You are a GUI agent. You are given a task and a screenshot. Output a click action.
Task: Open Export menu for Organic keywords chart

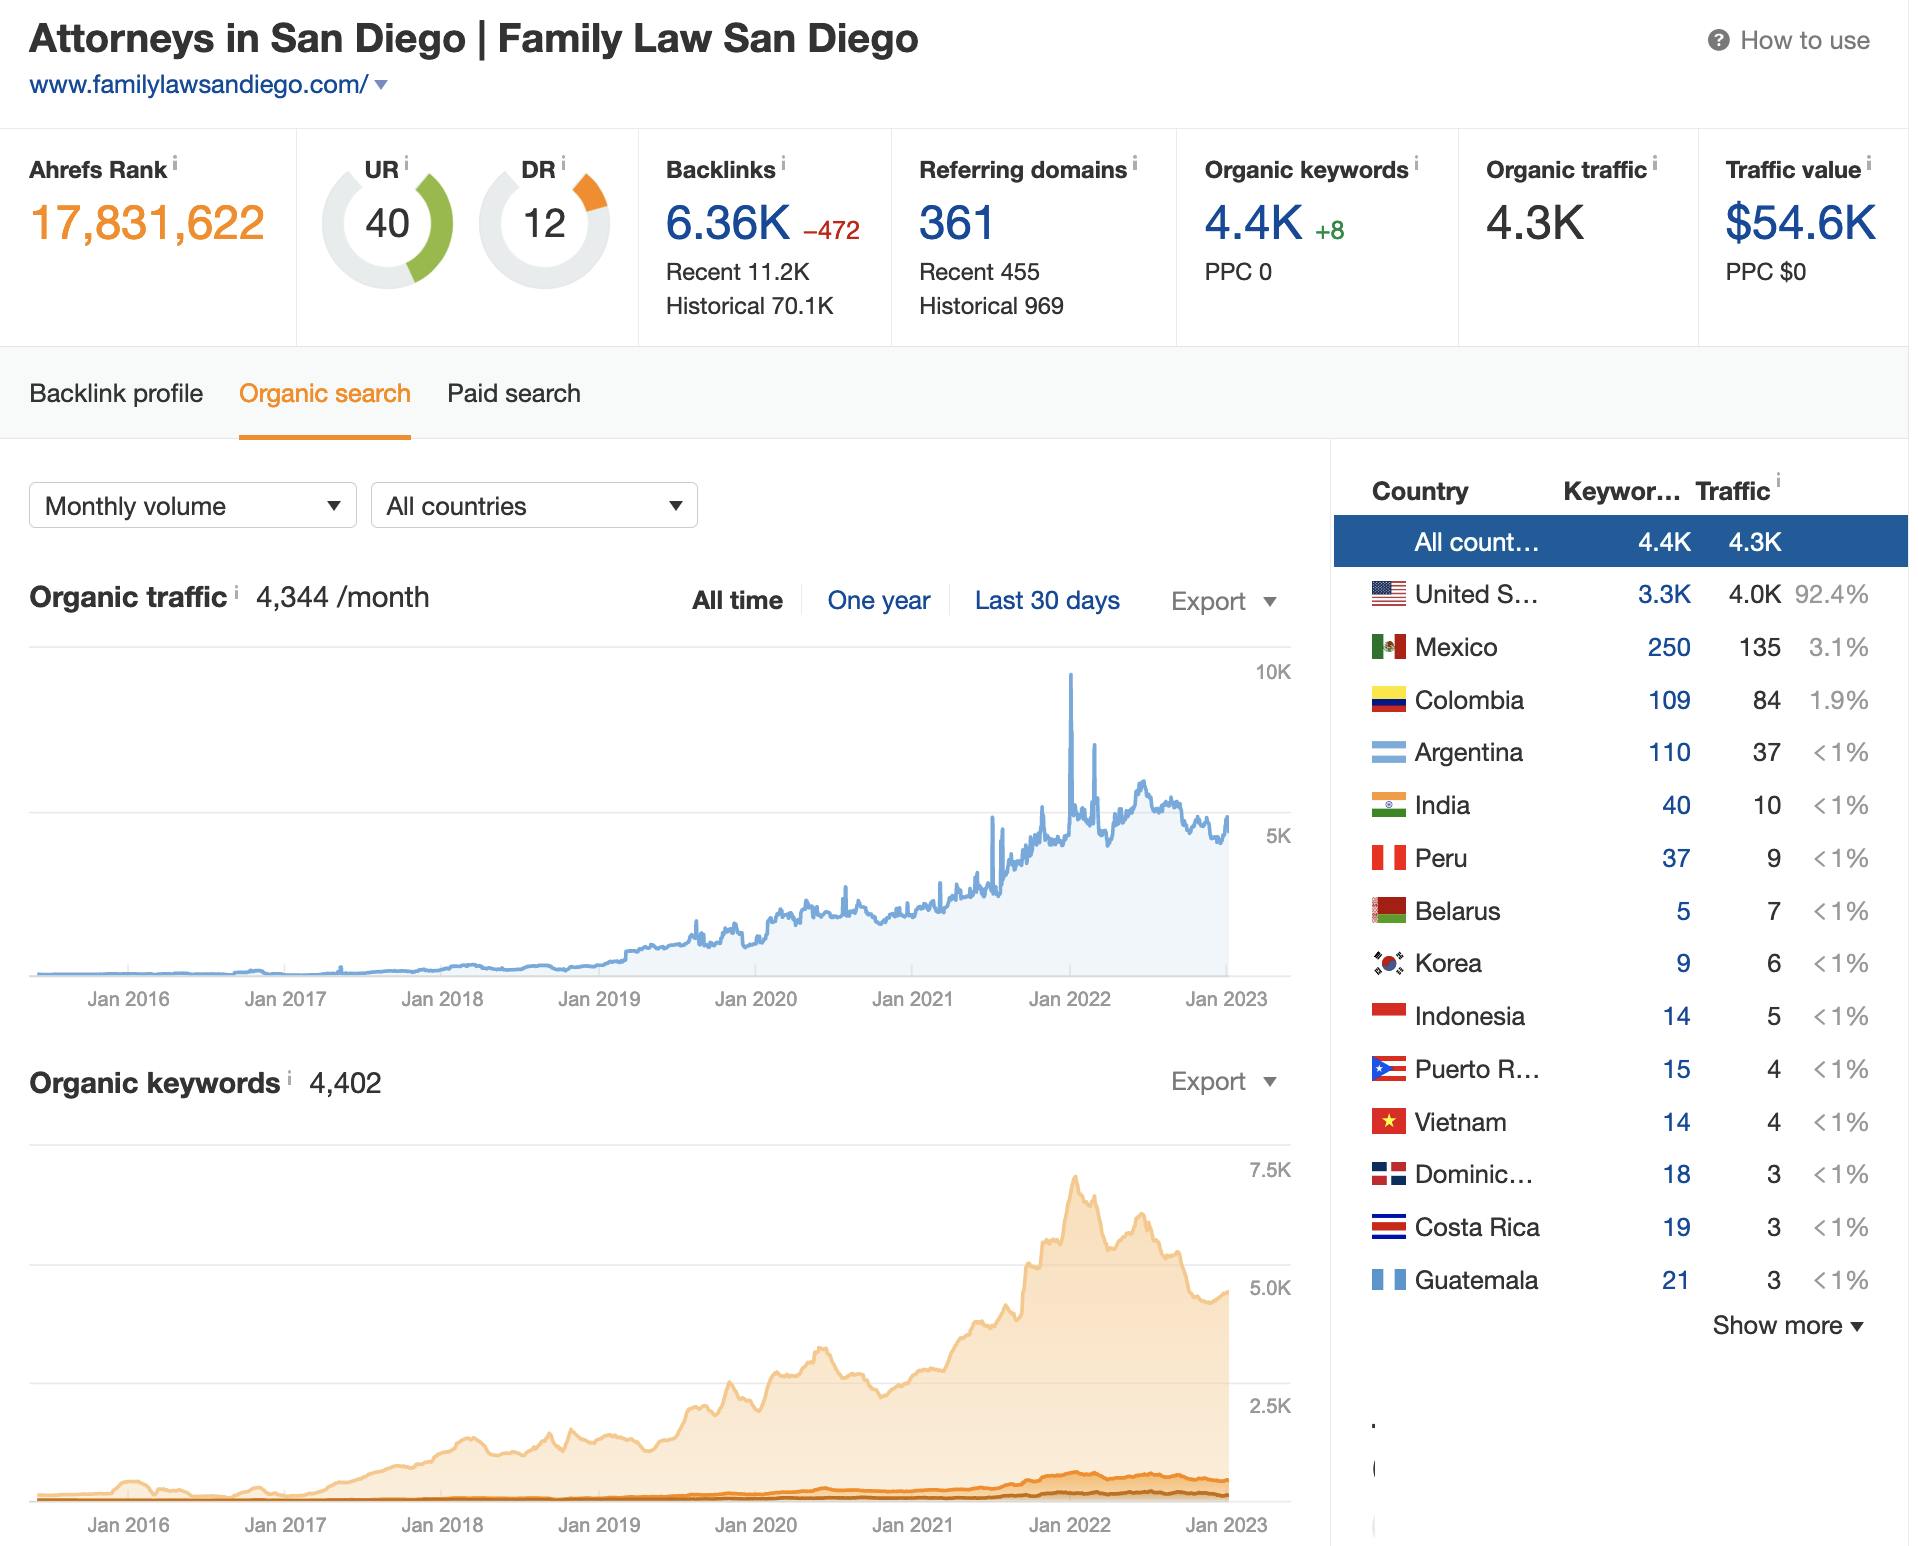pyautogui.click(x=1224, y=1082)
